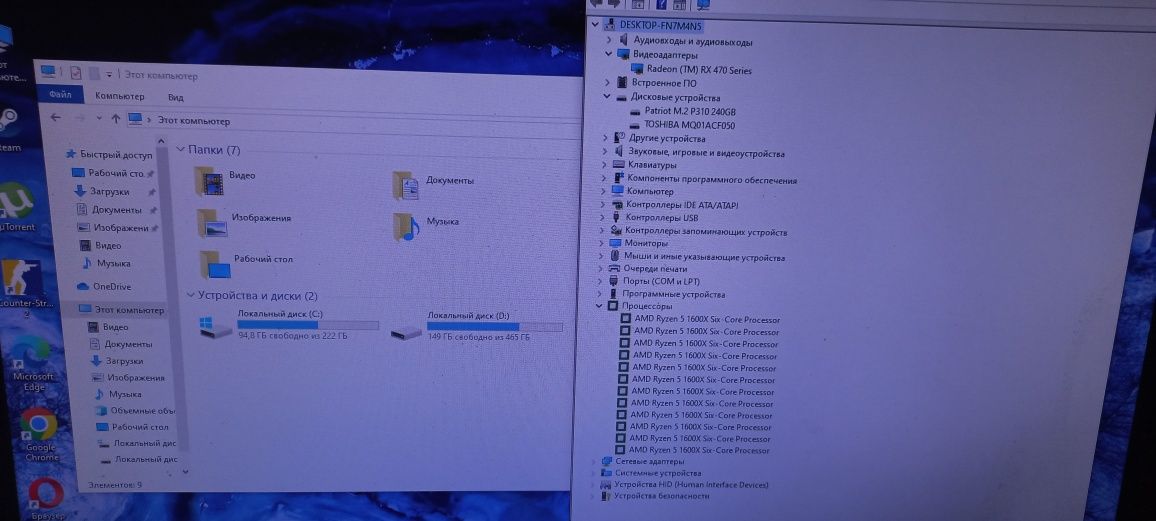Click the Properties icon in Explorer title bar
The width and height of the screenshot is (1156, 521).
pos(75,72)
